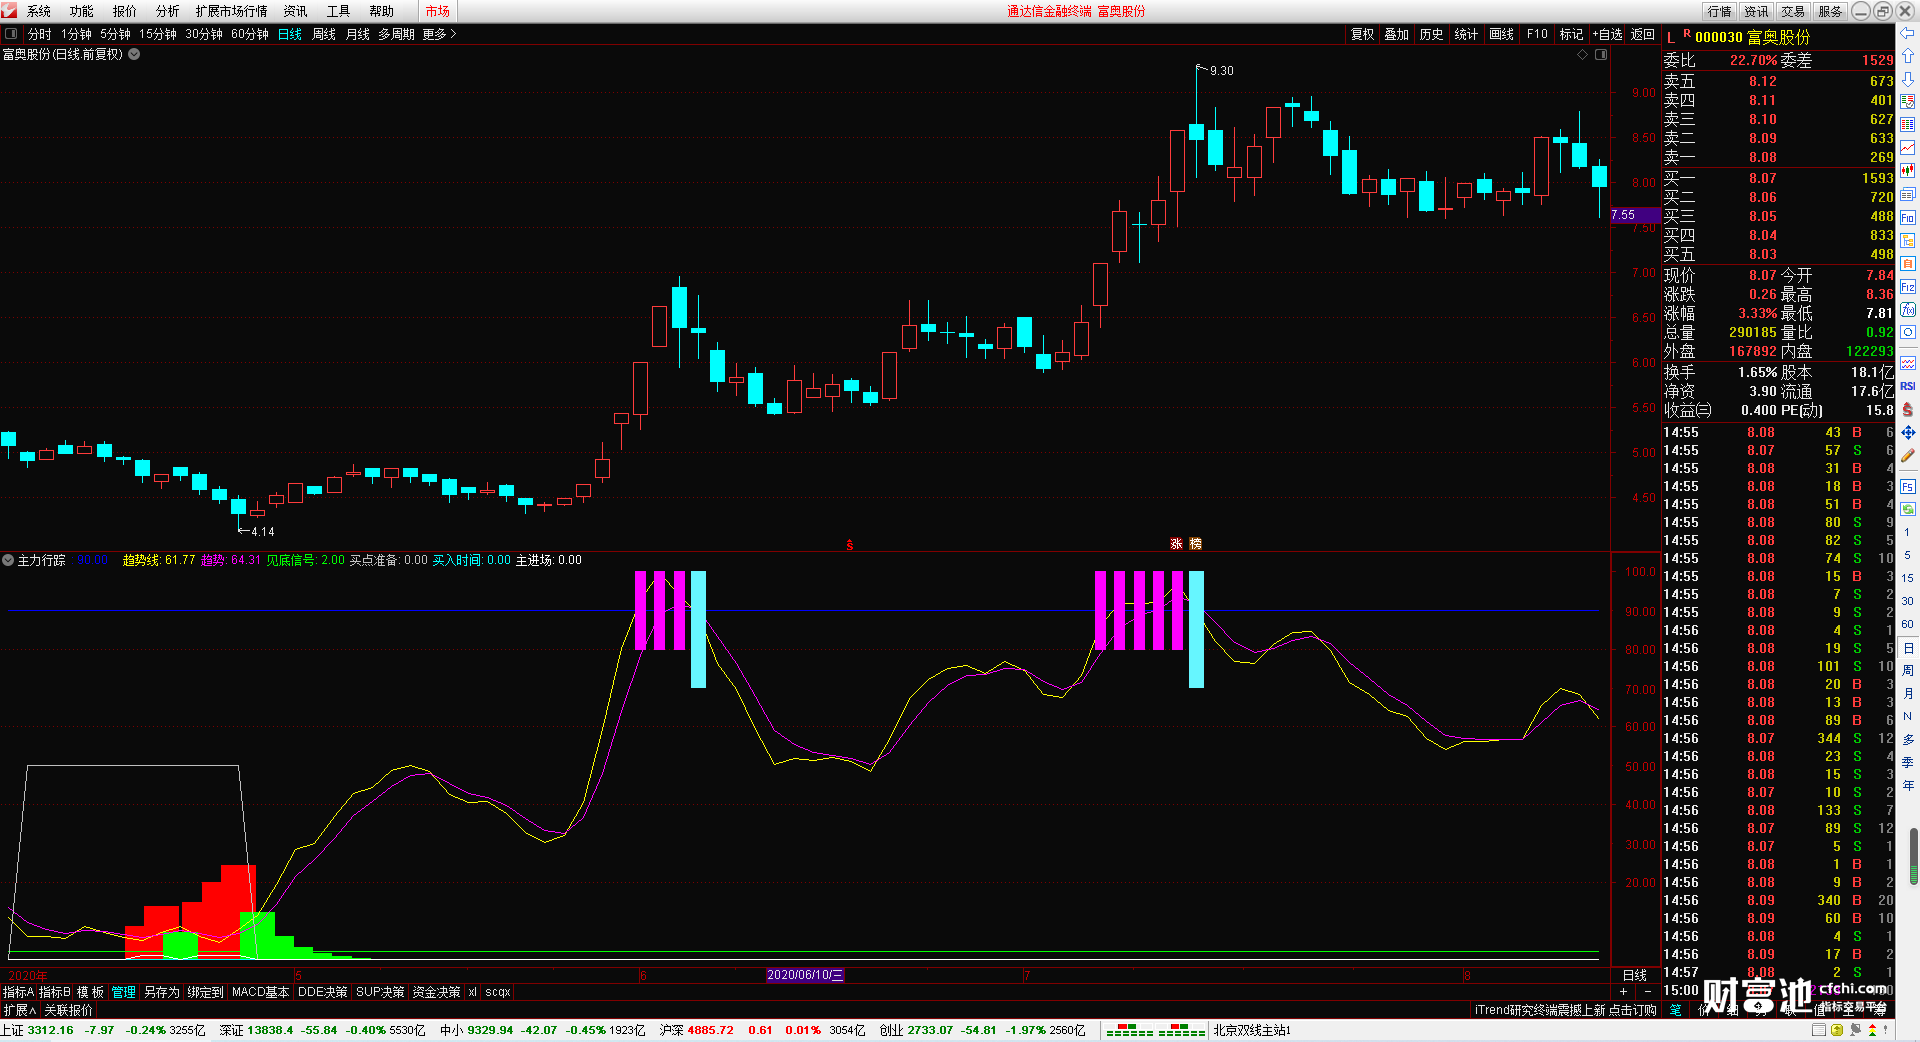1920x1042 pixels.
Task: Click the RSI indicator sidebar icon
Action: [1908, 386]
